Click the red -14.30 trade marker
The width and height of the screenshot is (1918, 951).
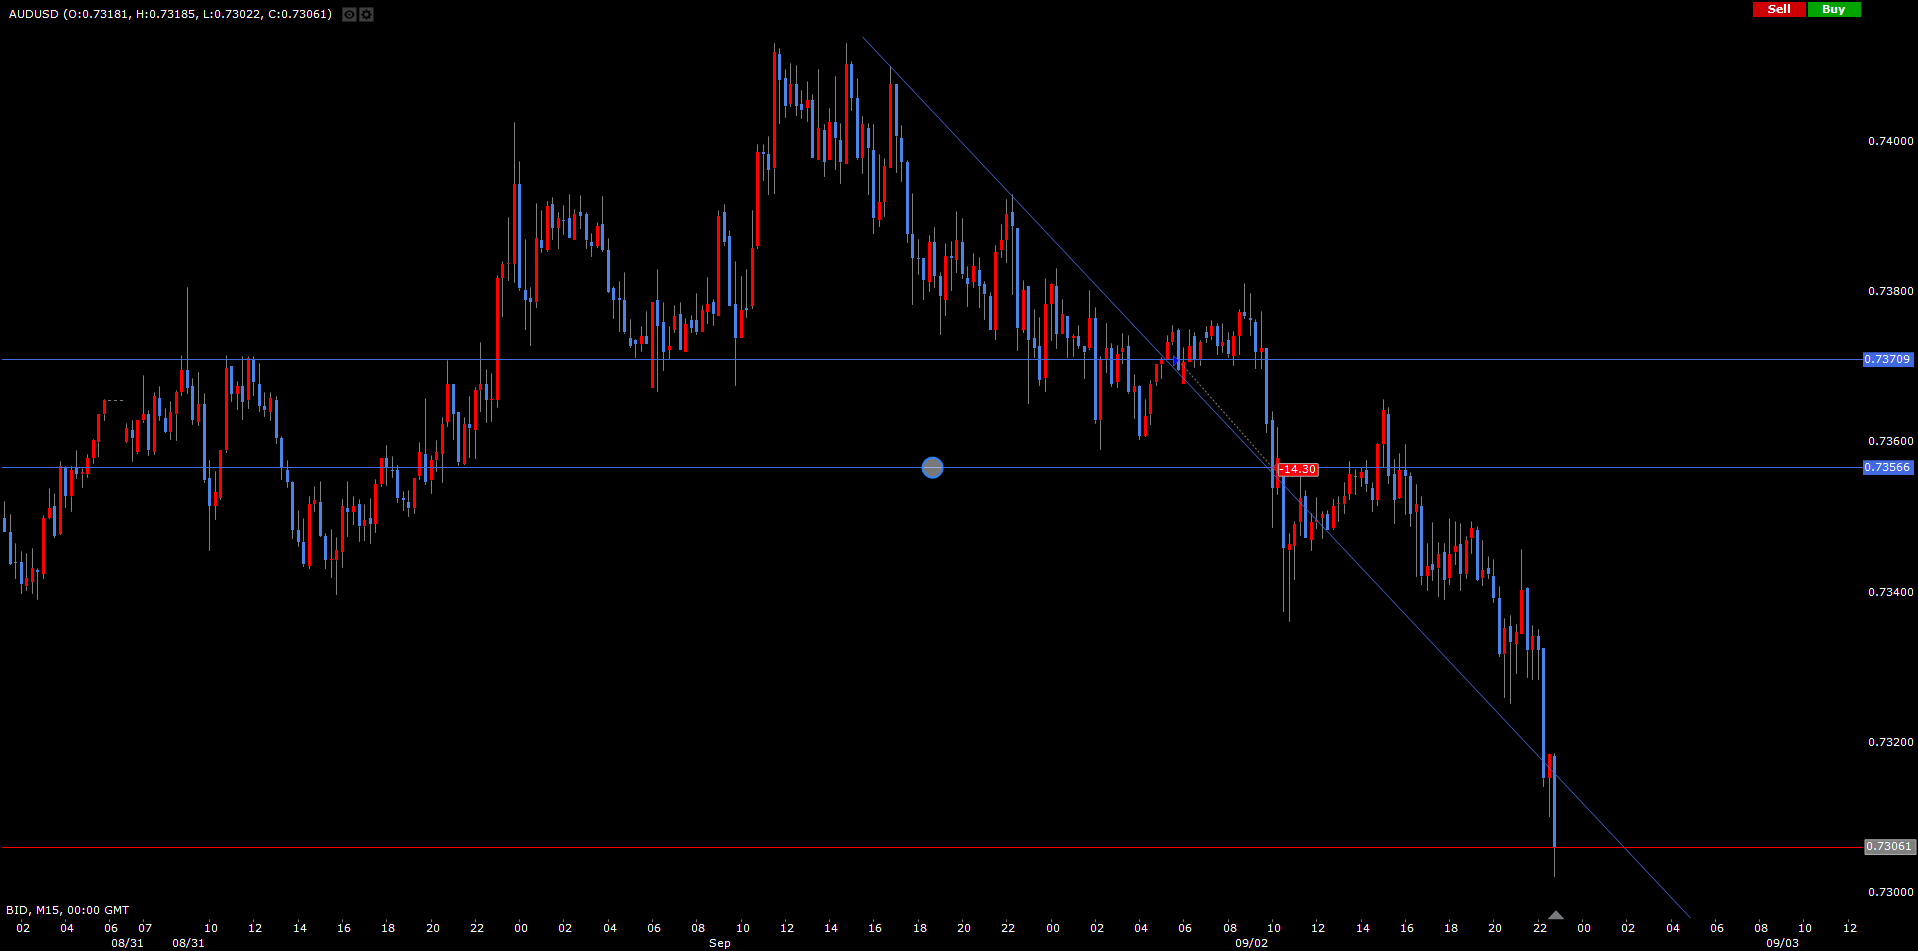pos(1298,469)
